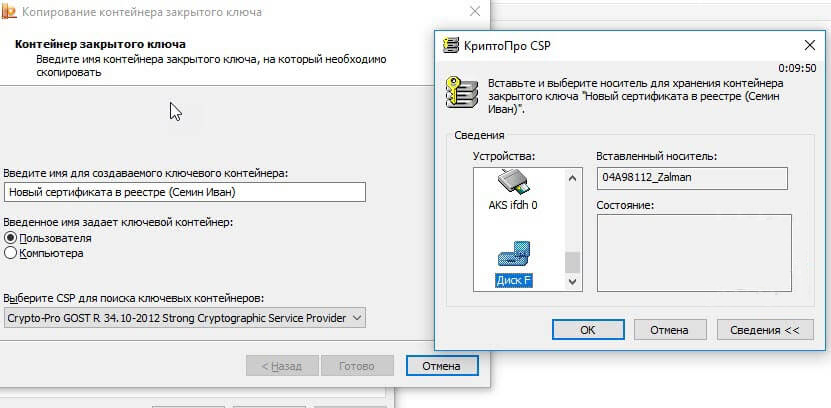Viewport: 831px width, 408px height.
Task: Select the Компьютера radio button
Action: click(11, 253)
